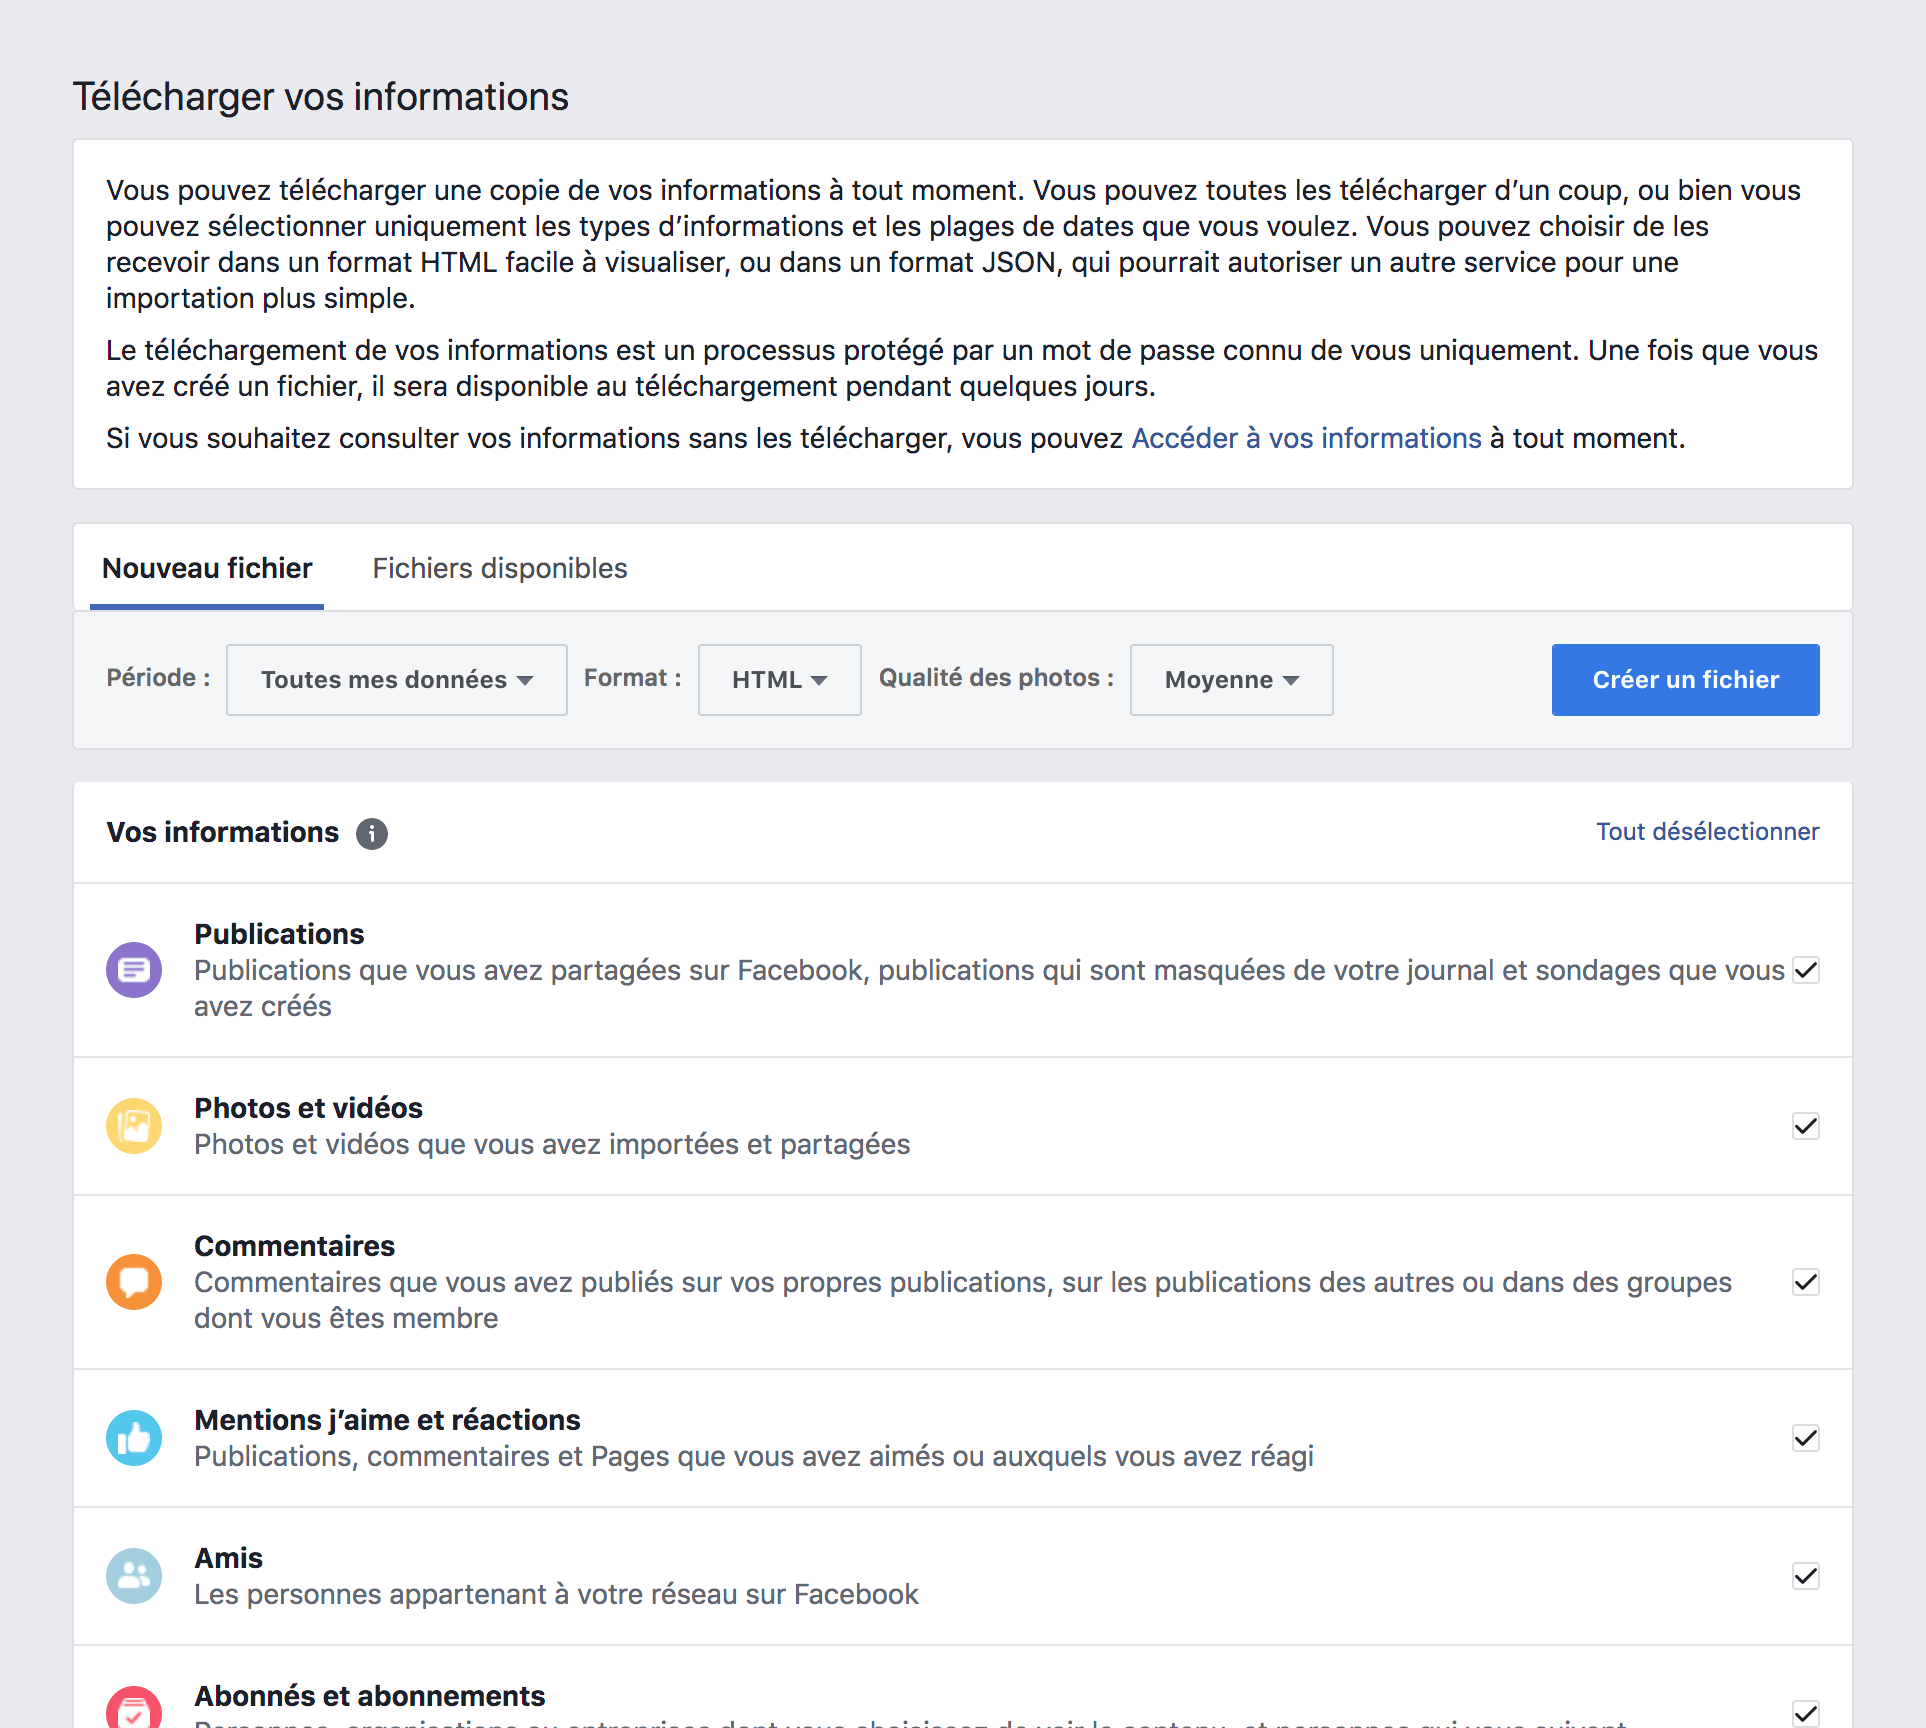The width and height of the screenshot is (1926, 1728).
Task: Toggle the Commentaires checkbox
Action: coord(1805,1282)
